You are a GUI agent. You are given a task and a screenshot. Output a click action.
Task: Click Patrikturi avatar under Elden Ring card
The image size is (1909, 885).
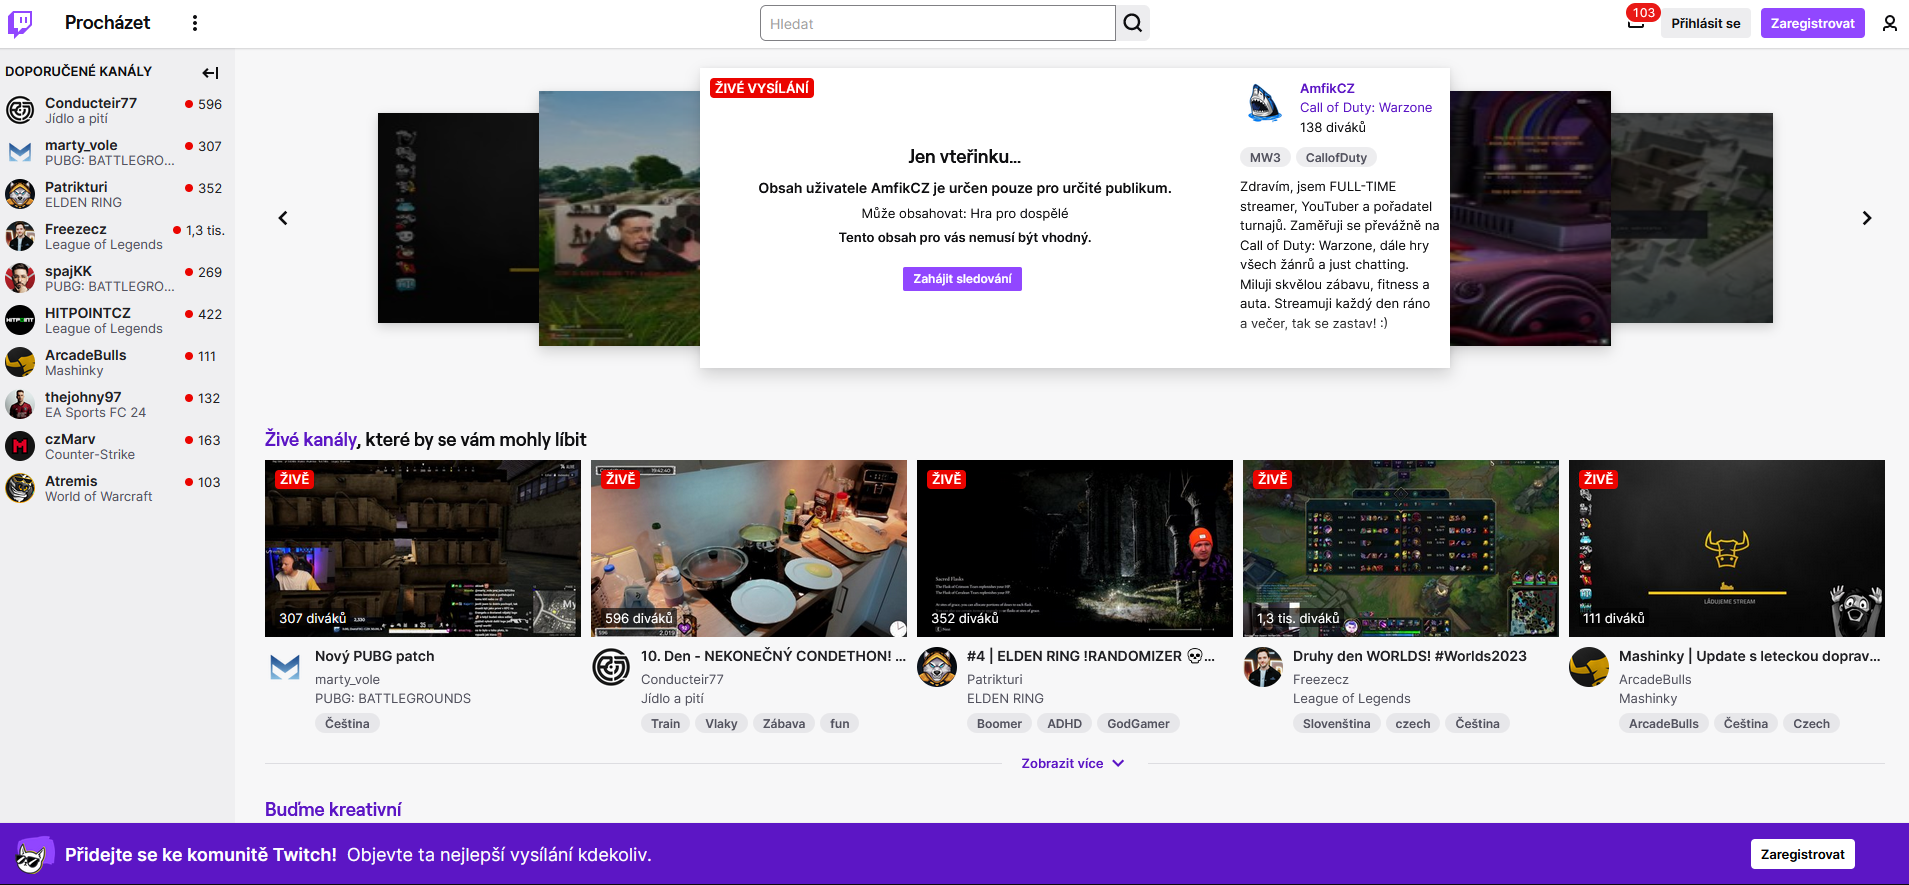[937, 667]
